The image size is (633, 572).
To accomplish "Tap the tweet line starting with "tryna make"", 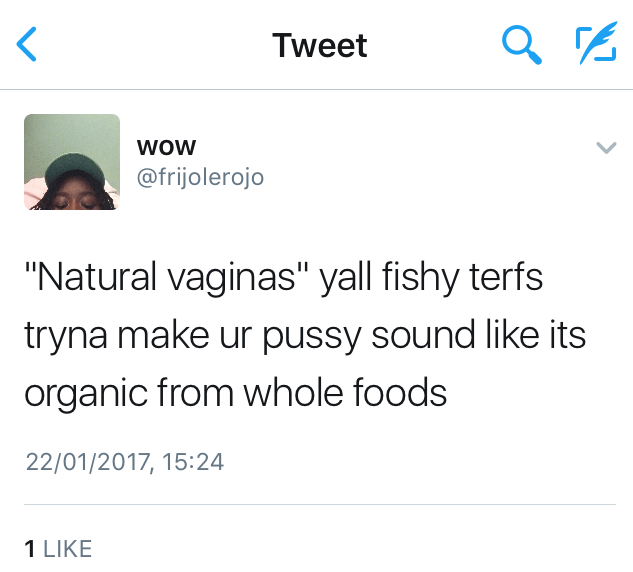I will pyautogui.click(x=305, y=334).
